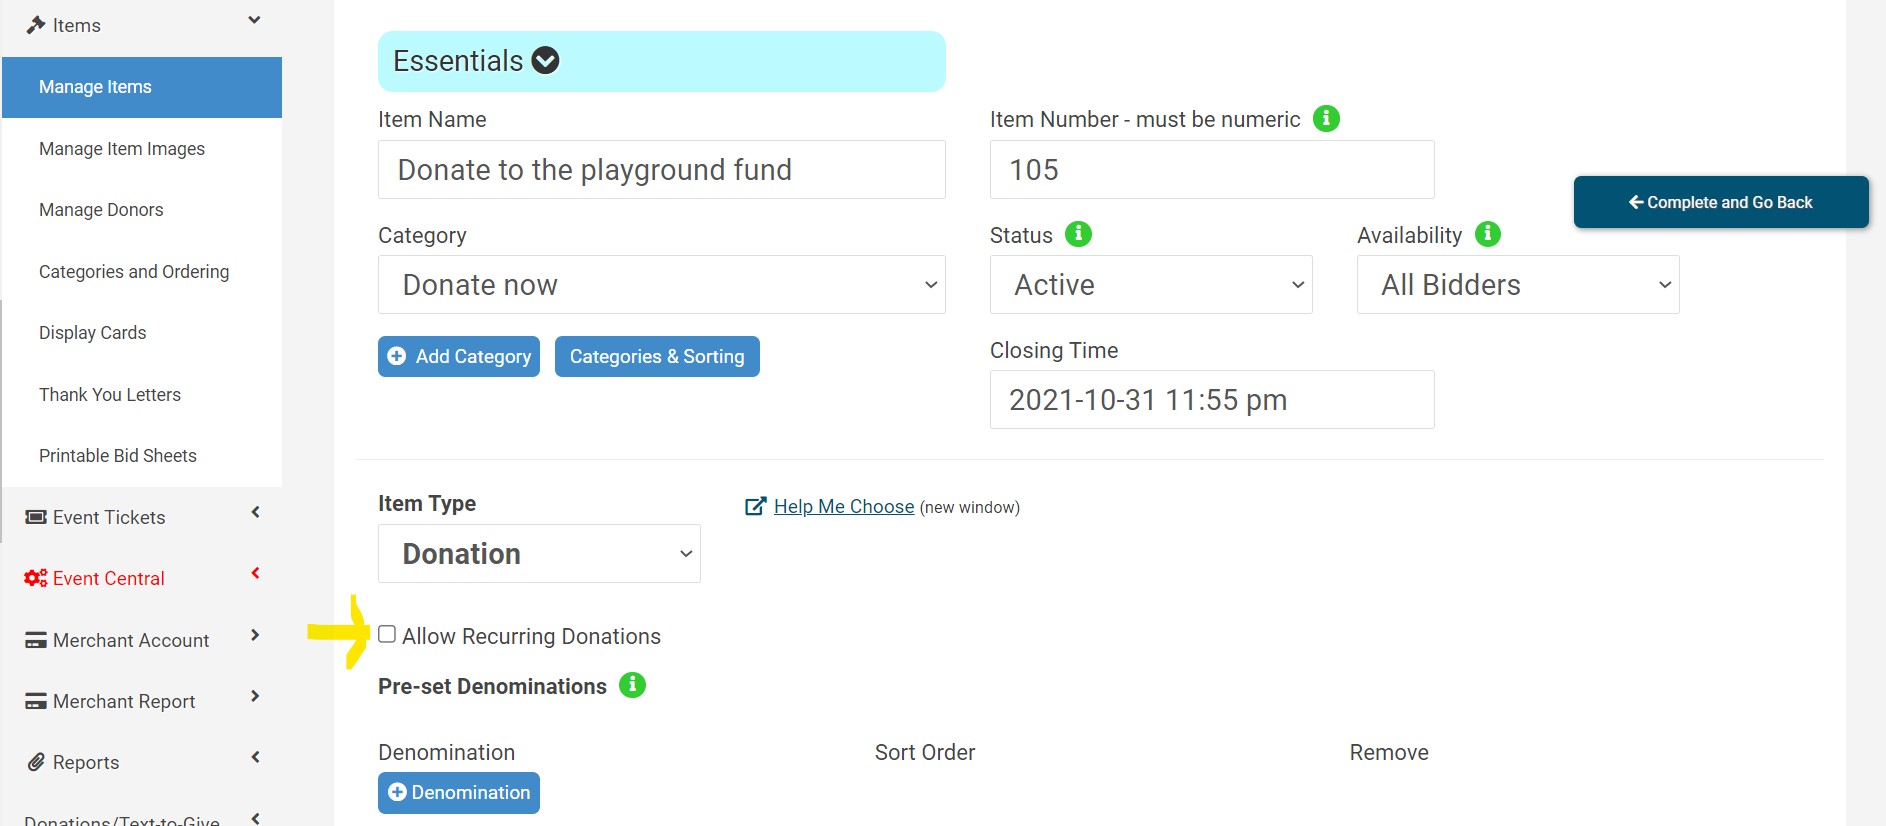
Task: Click the Availability info icon
Action: click(1487, 234)
